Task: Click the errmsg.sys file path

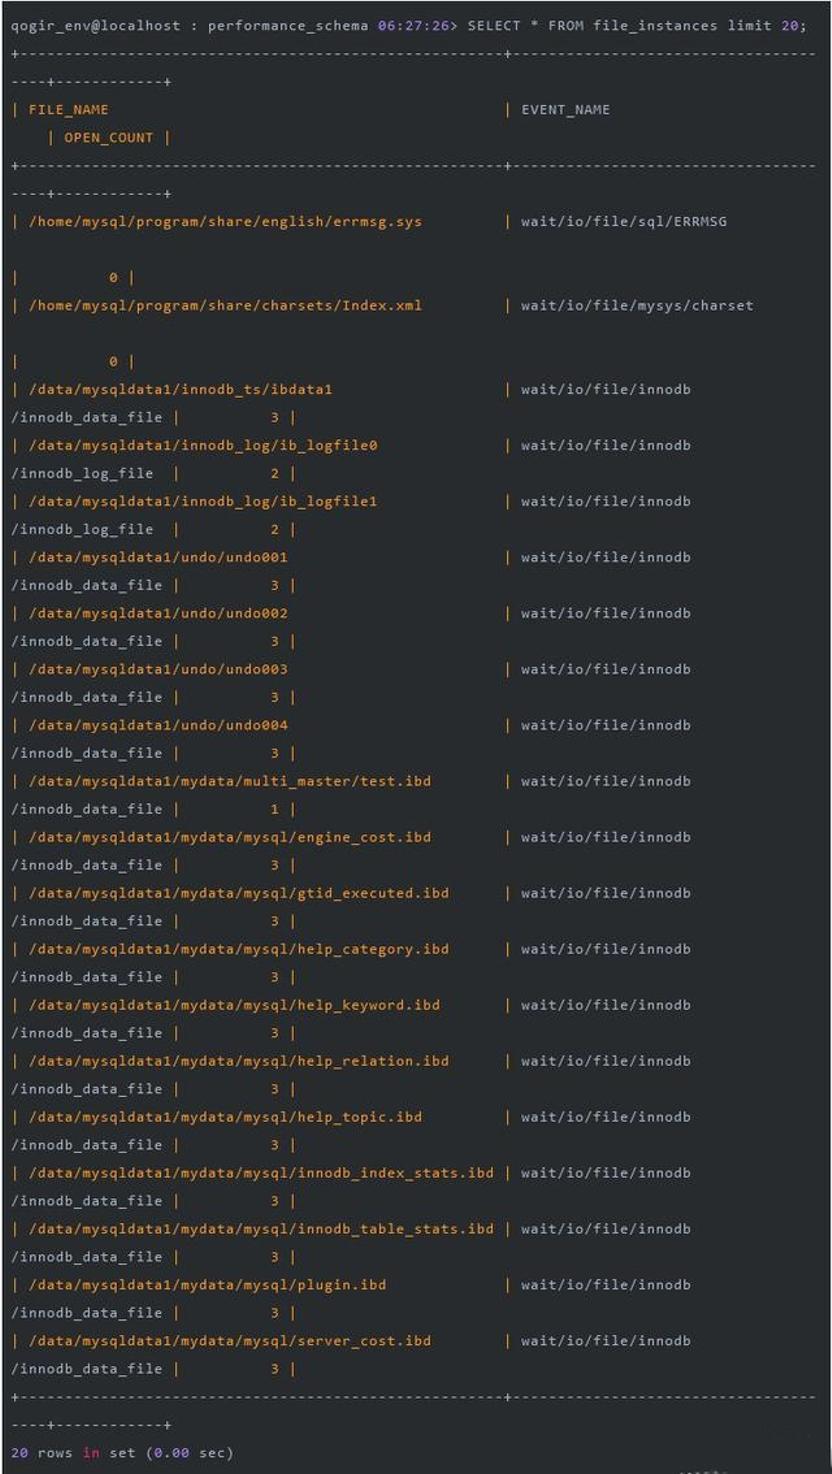Action: [225, 221]
